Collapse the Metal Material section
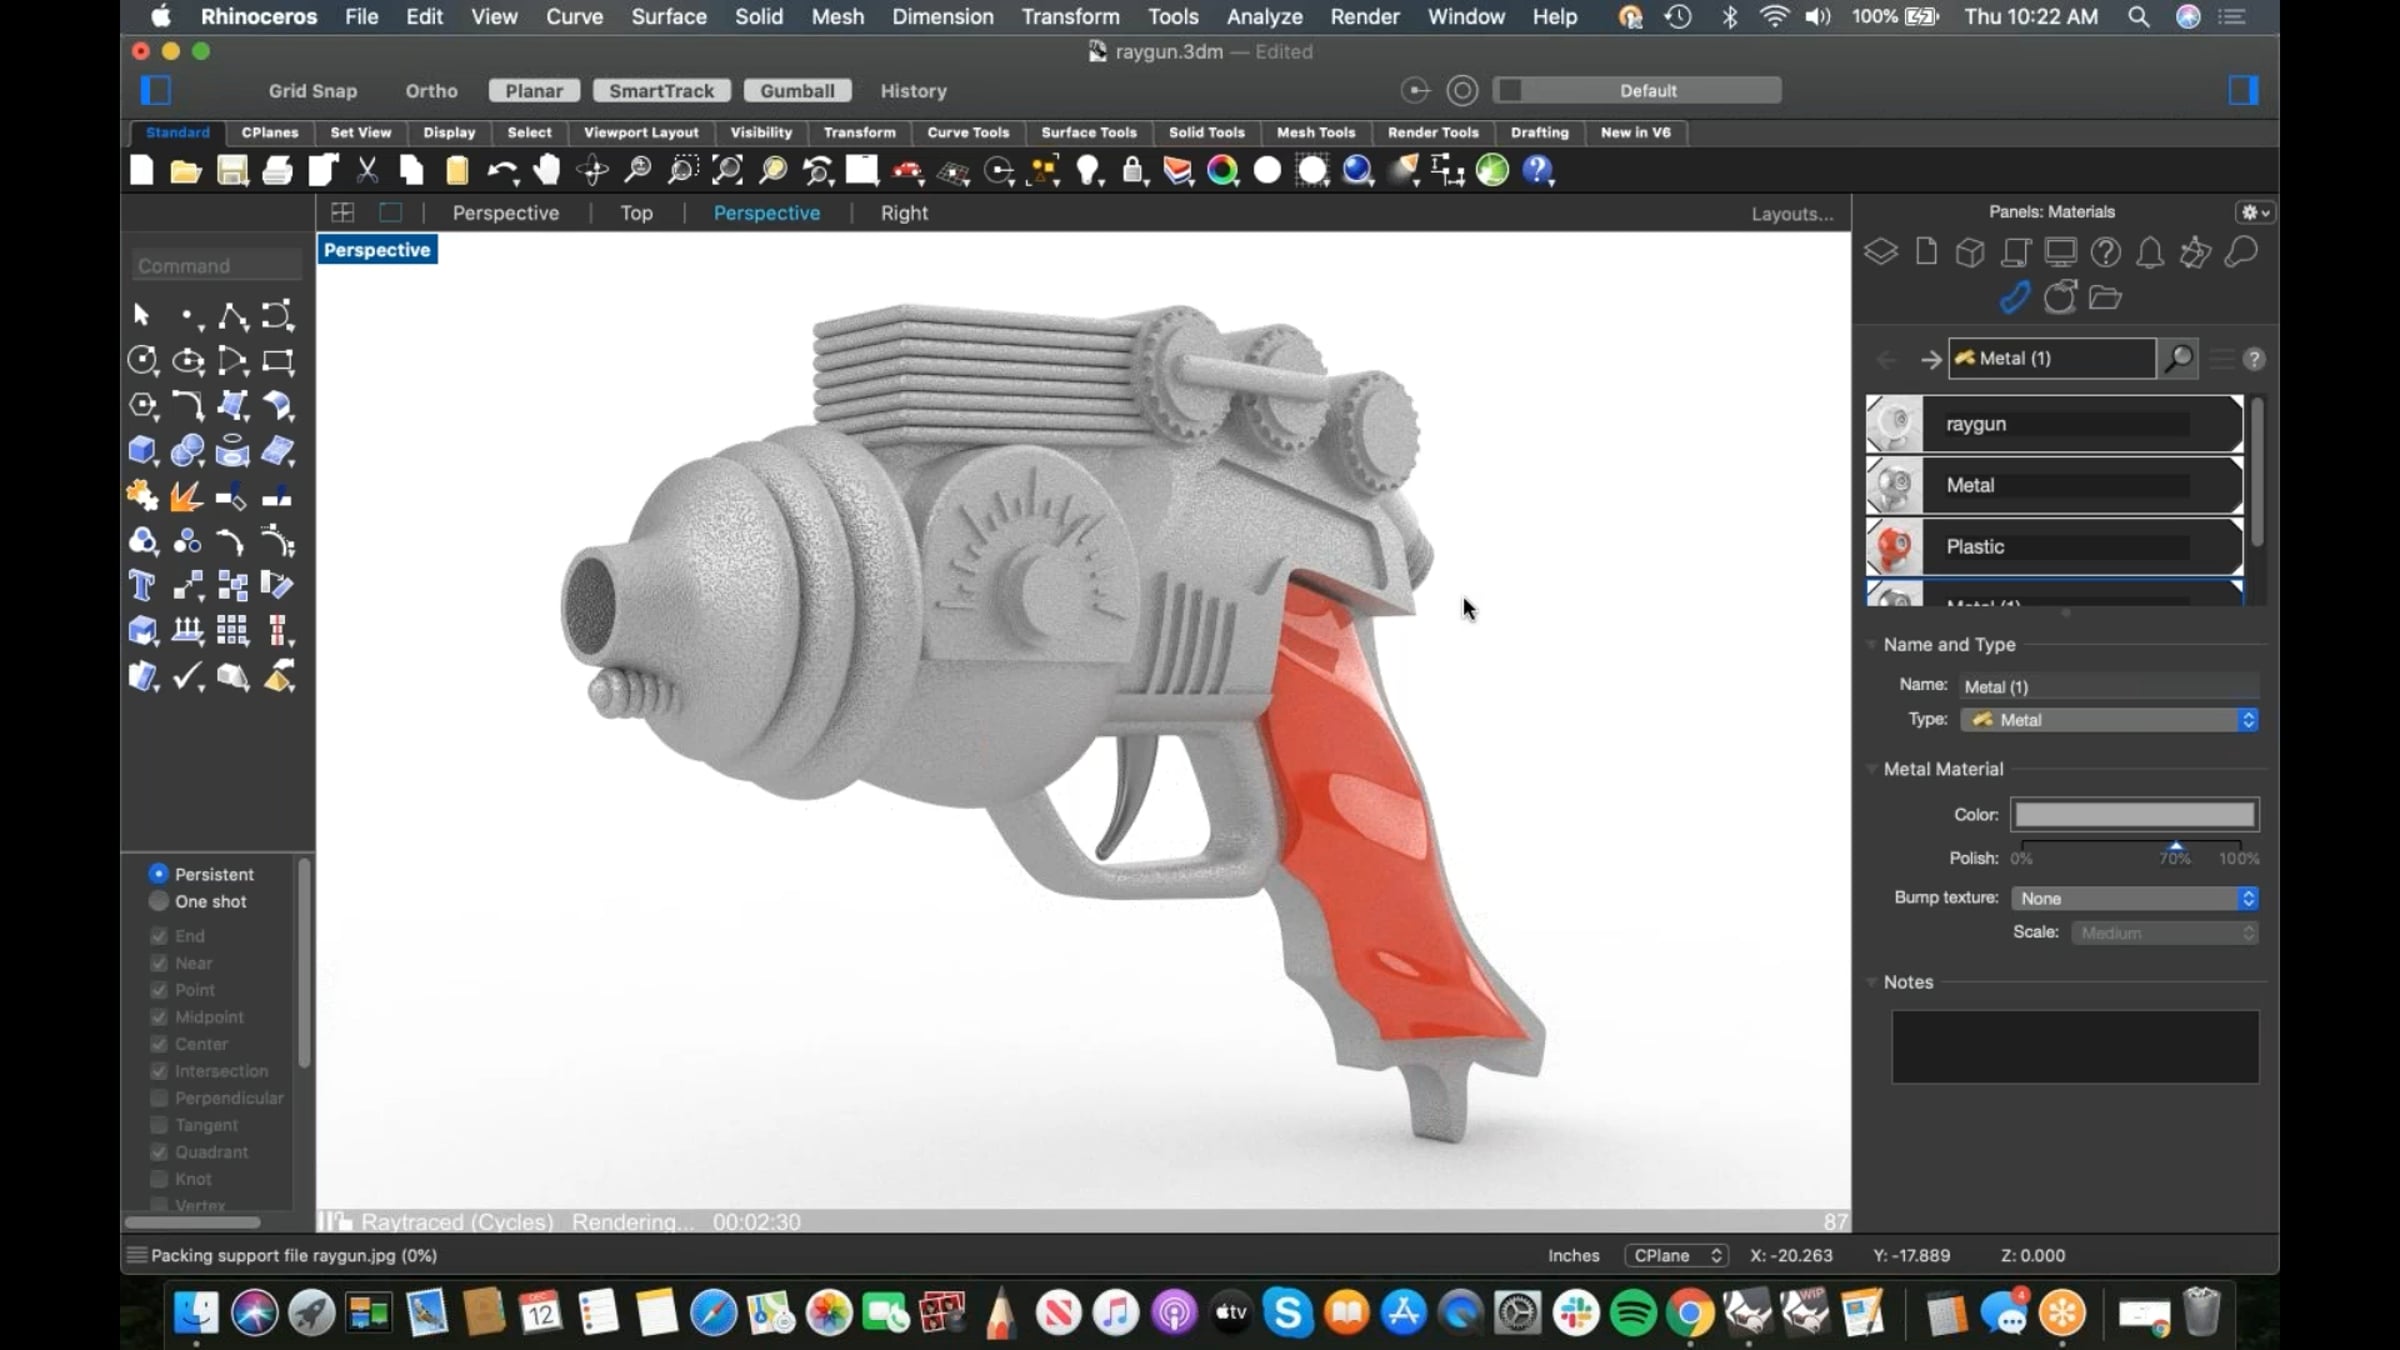Image resolution: width=2400 pixels, height=1350 pixels. (x=1870, y=769)
